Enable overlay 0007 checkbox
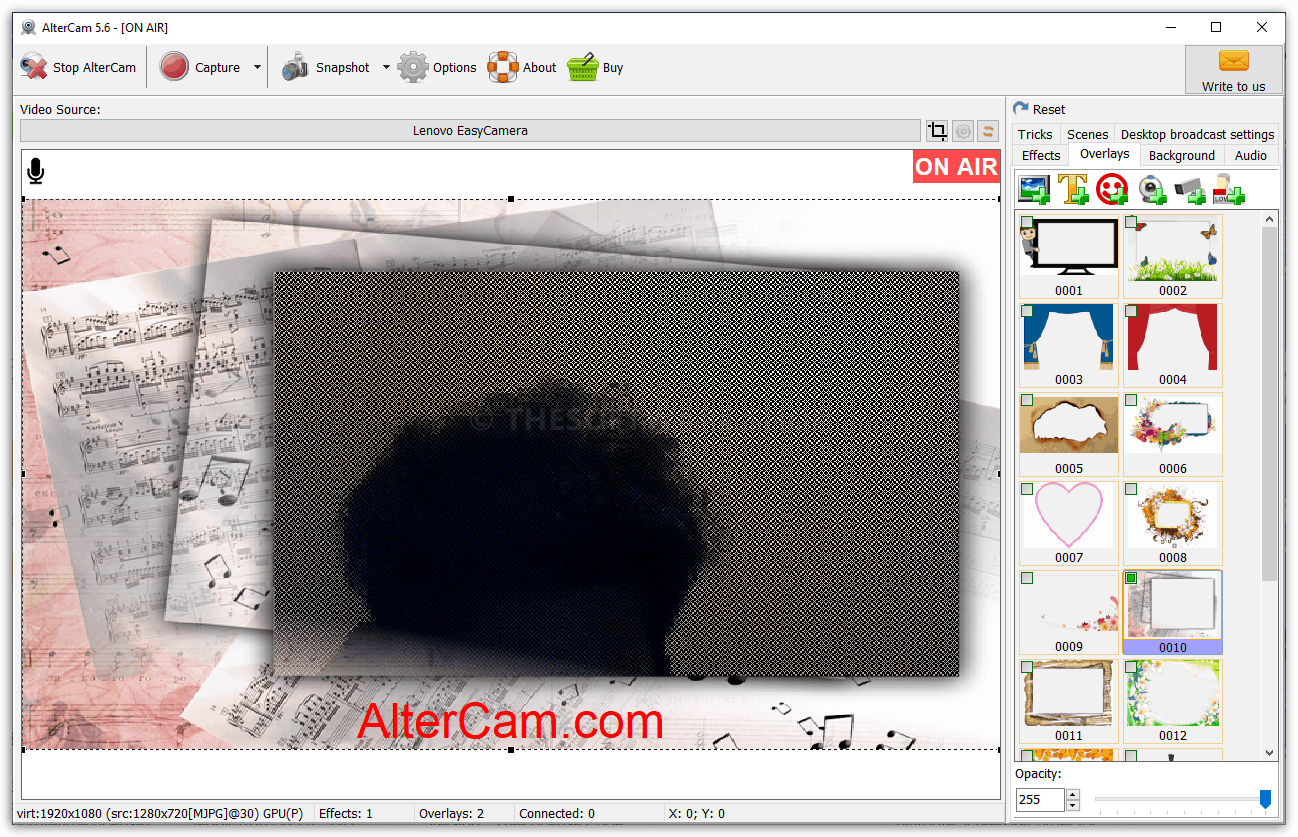 1027,489
